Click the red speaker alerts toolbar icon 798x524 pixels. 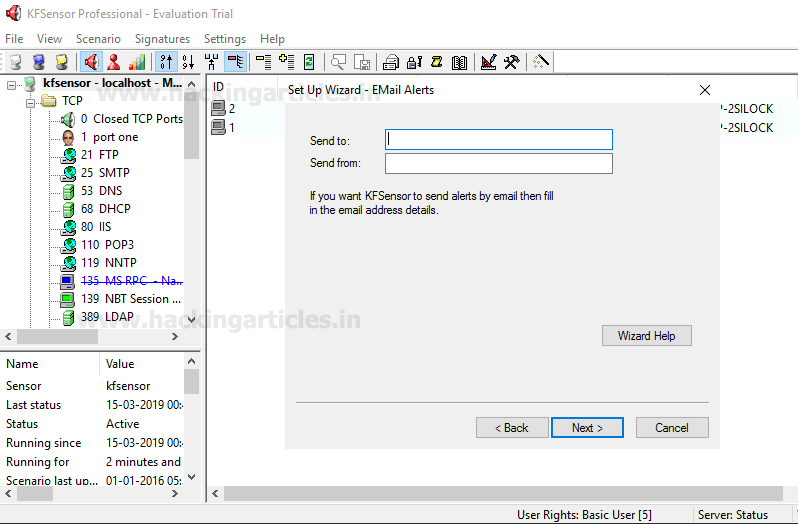(x=91, y=62)
